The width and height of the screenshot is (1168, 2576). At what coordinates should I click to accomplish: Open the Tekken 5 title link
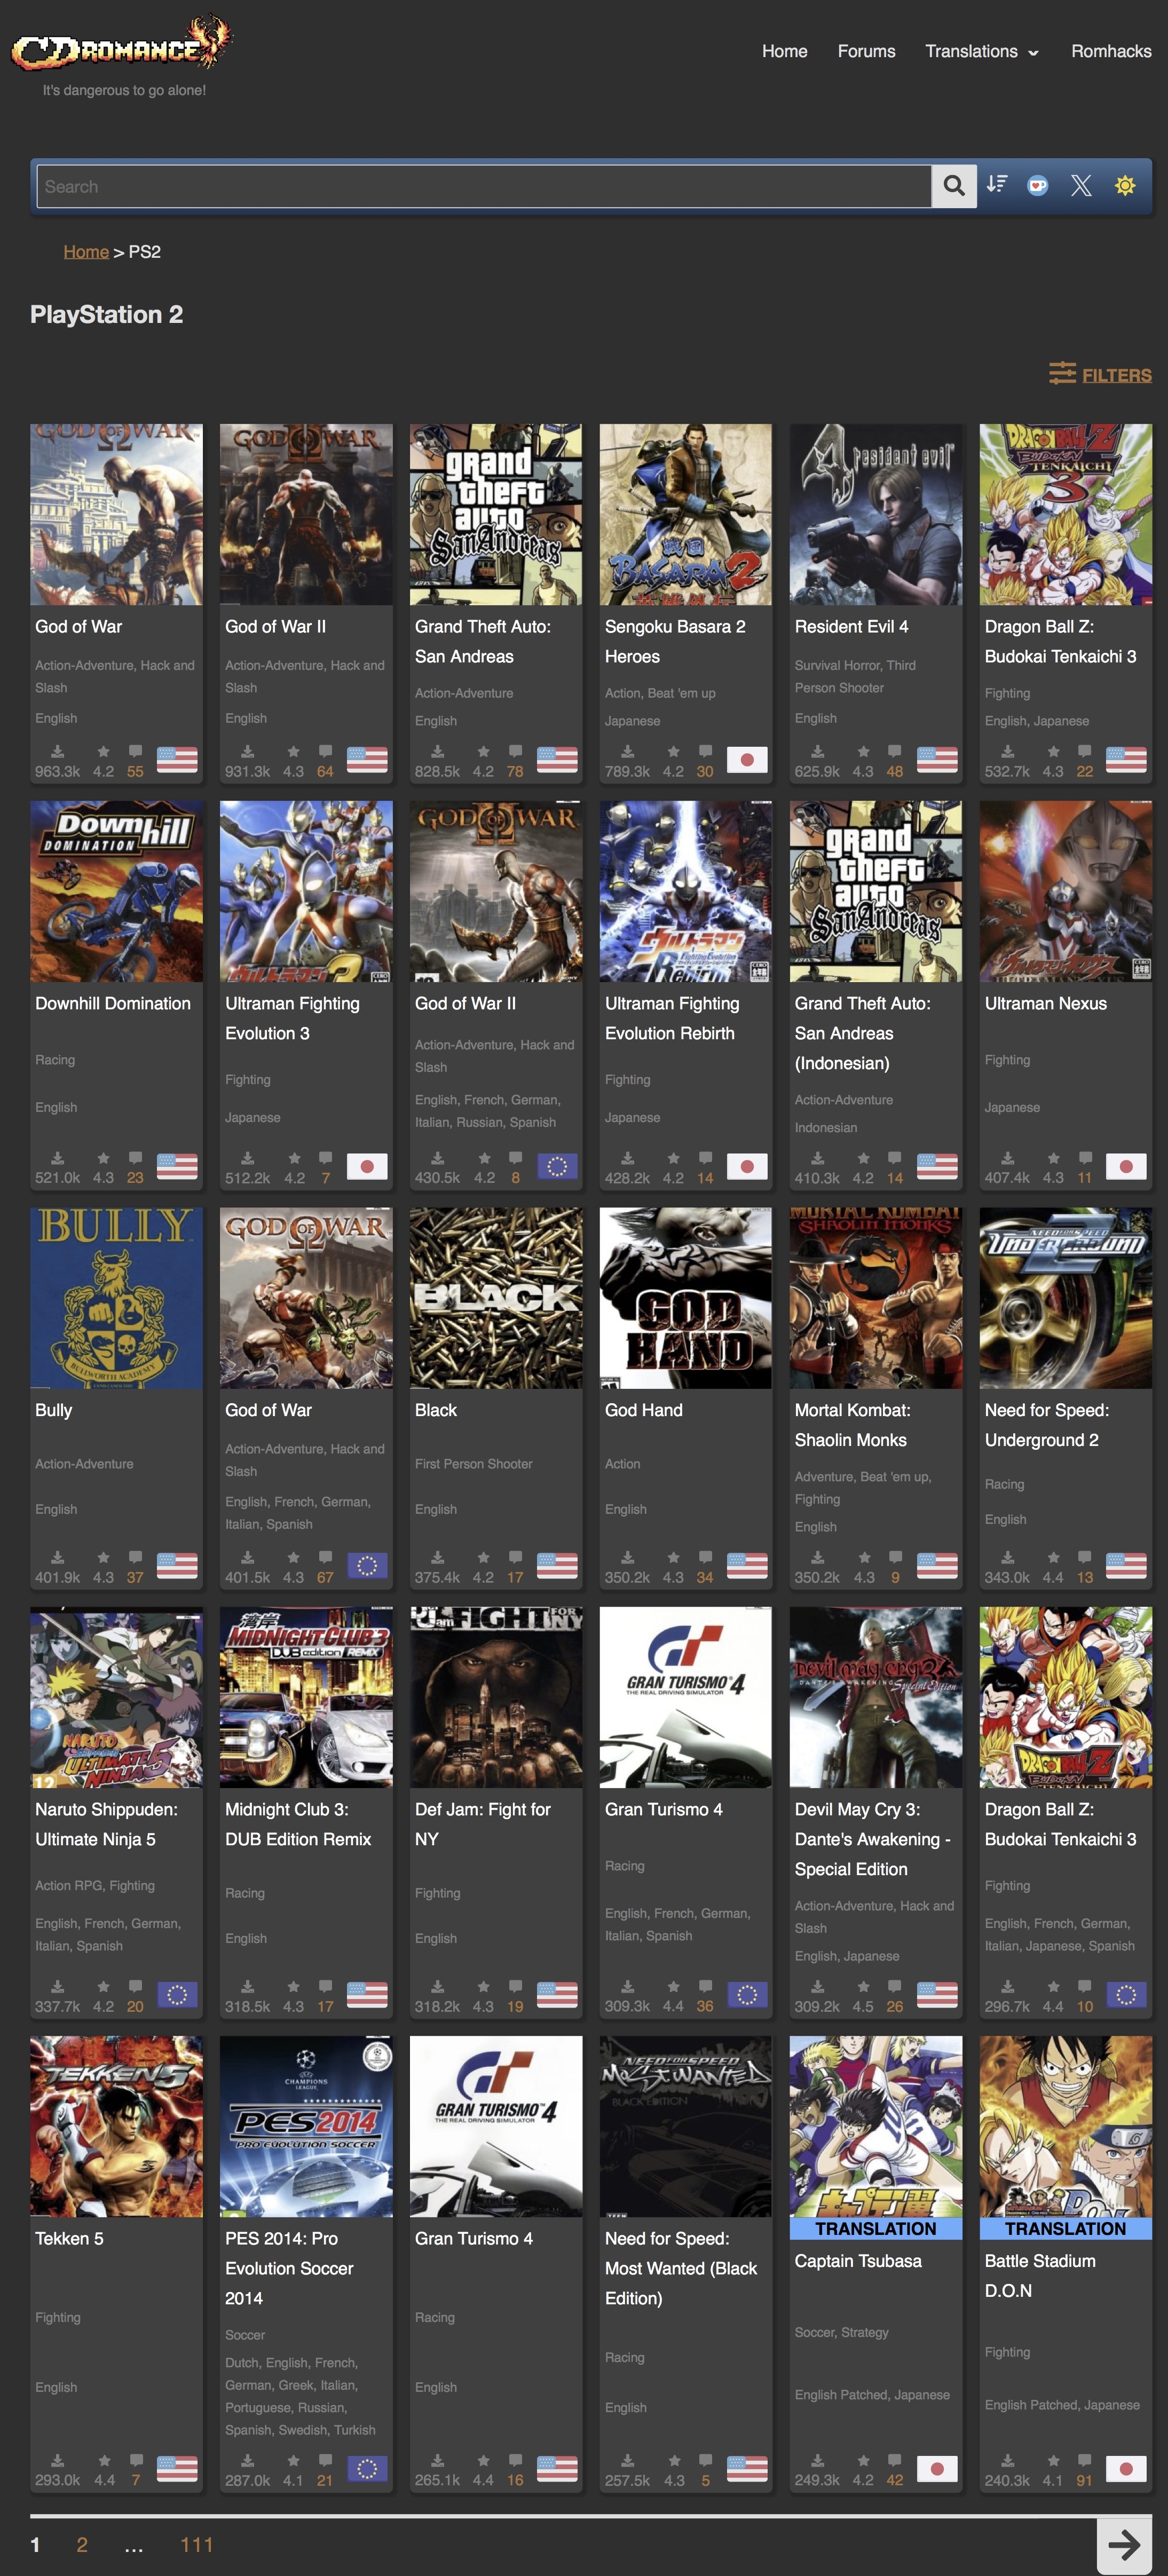pos(69,2238)
